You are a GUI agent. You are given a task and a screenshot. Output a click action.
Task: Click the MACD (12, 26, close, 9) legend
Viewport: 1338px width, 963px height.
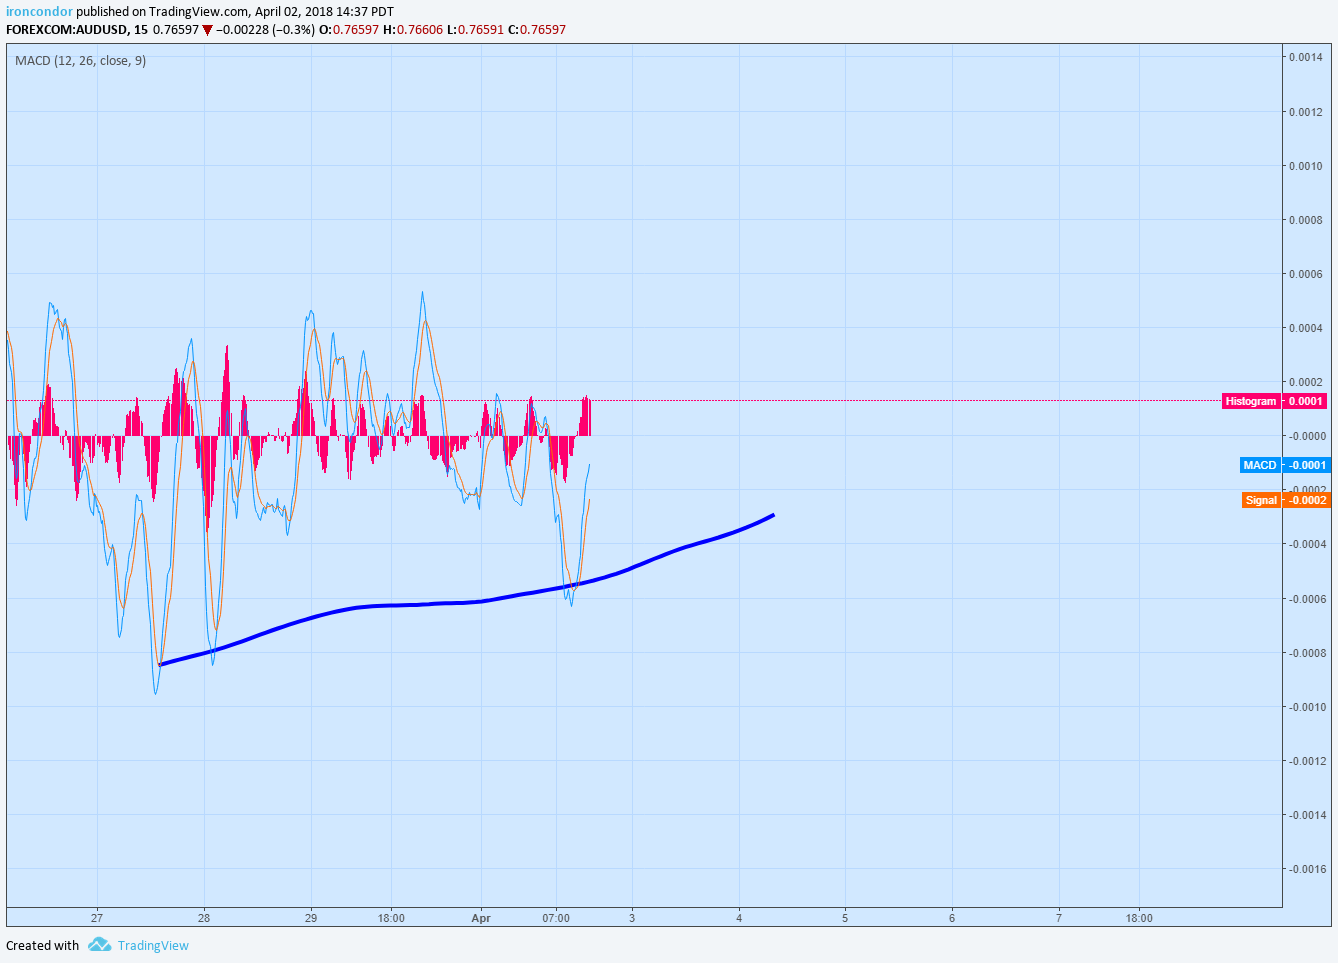tap(80, 61)
